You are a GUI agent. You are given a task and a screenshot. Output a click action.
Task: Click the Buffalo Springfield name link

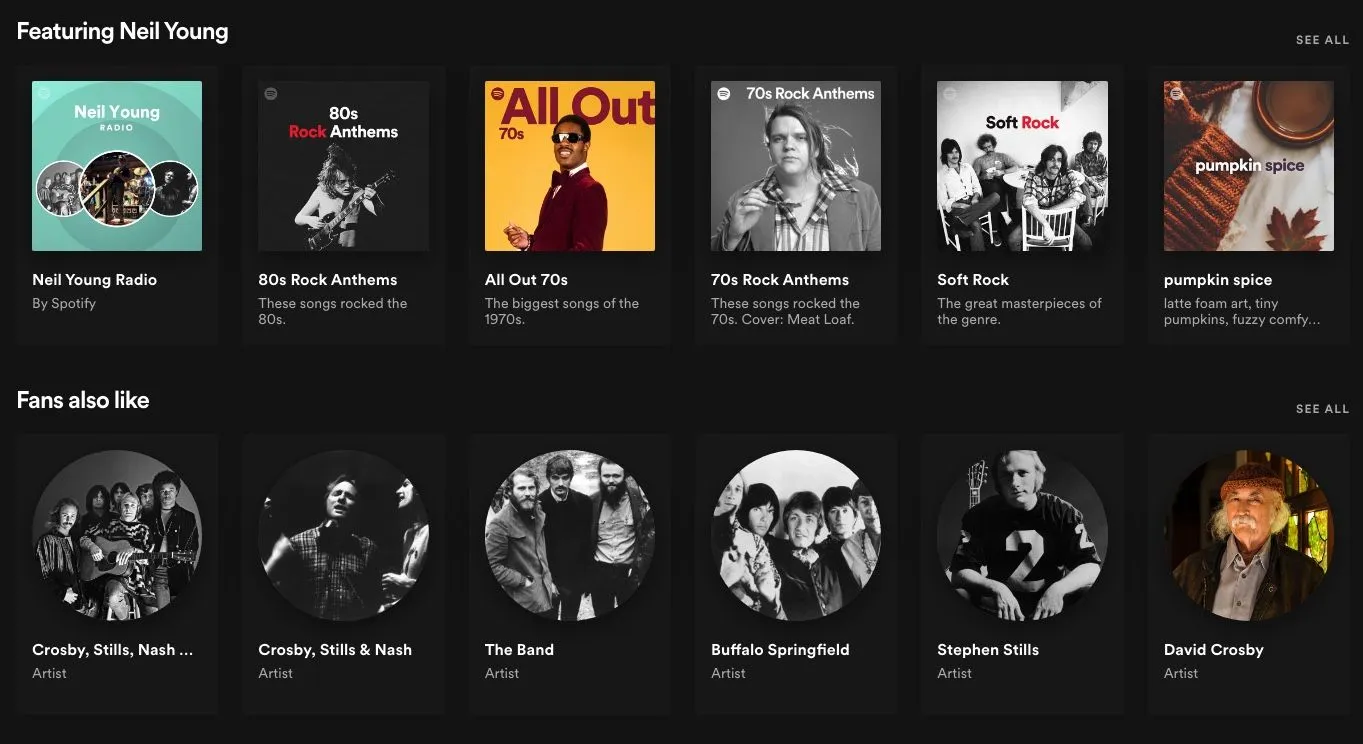click(x=780, y=650)
